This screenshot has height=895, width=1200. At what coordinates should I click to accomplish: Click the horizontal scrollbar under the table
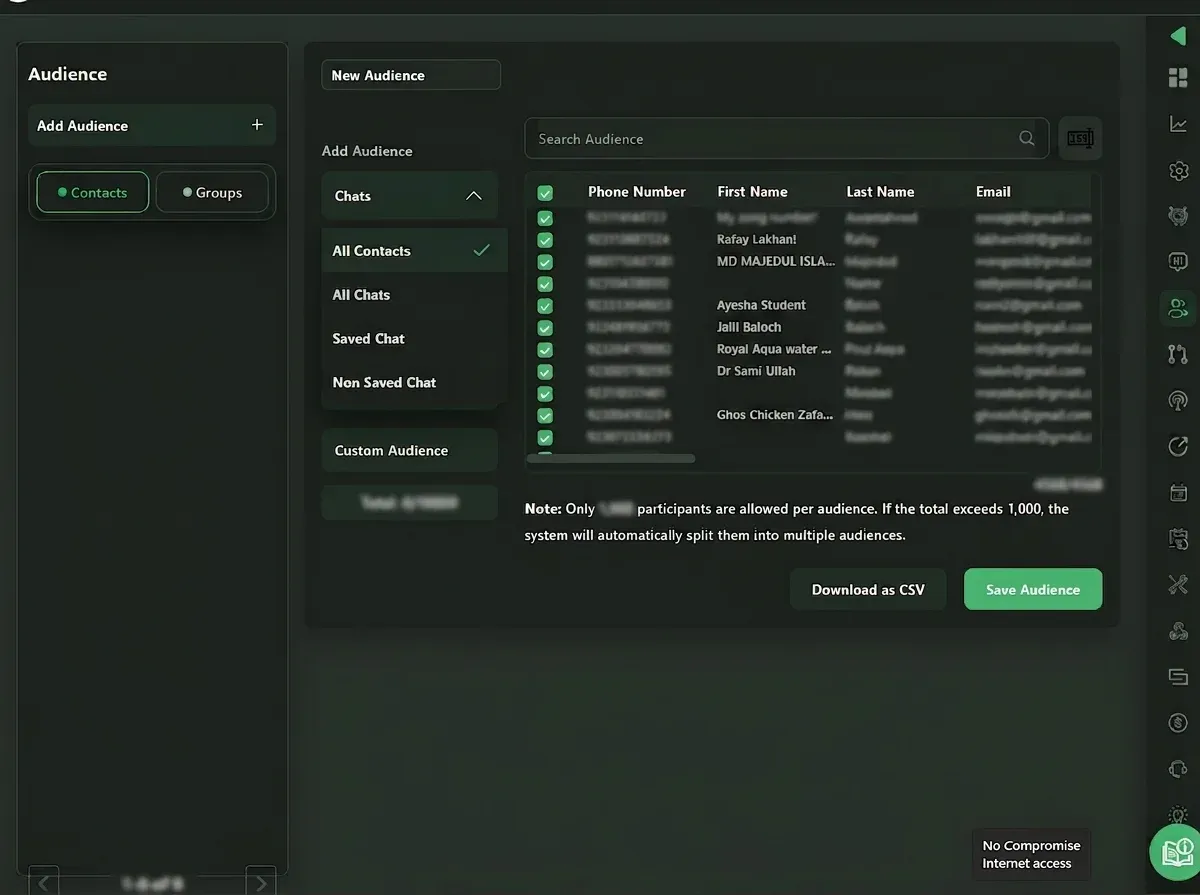point(610,458)
